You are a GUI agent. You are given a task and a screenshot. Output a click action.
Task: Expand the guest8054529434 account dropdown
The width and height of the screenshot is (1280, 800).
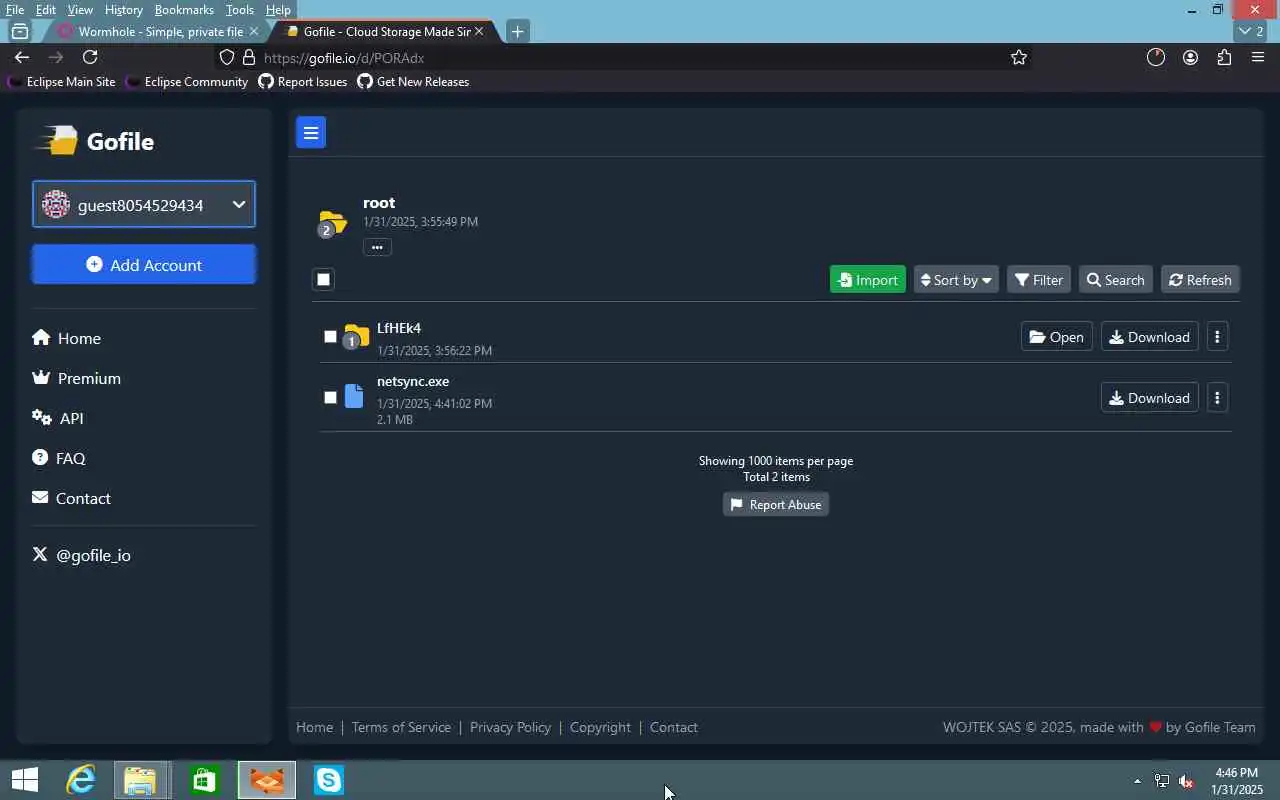[144, 205]
